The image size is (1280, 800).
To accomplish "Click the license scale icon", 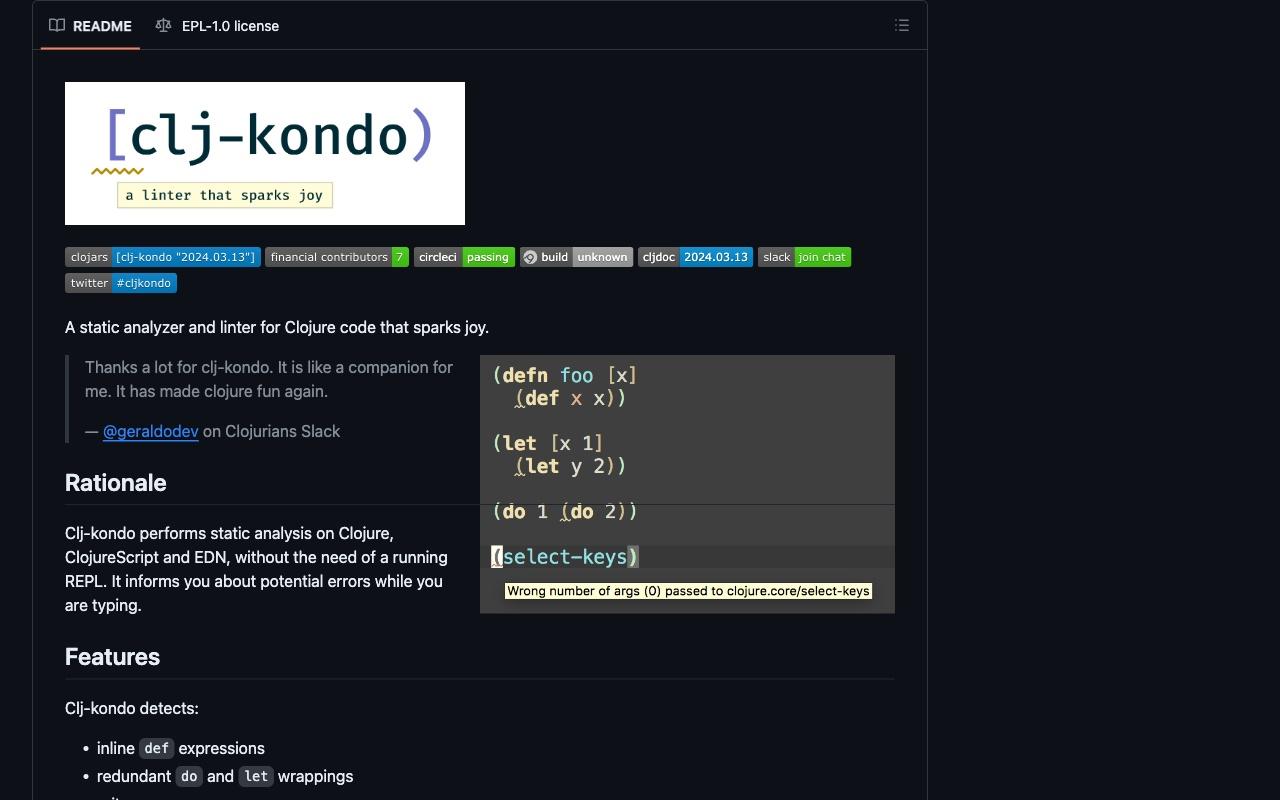I will [x=163, y=26].
